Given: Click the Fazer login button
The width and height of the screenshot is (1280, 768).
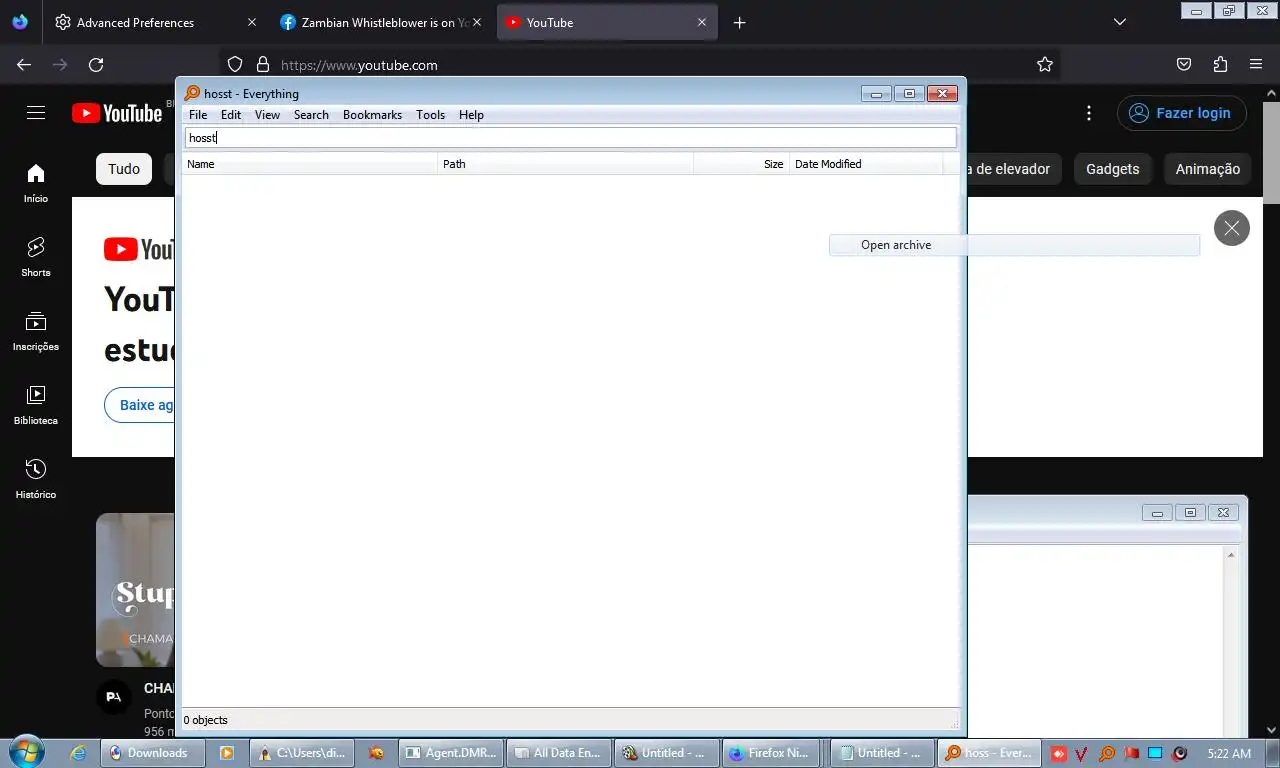Looking at the screenshot, I should 1182,113.
